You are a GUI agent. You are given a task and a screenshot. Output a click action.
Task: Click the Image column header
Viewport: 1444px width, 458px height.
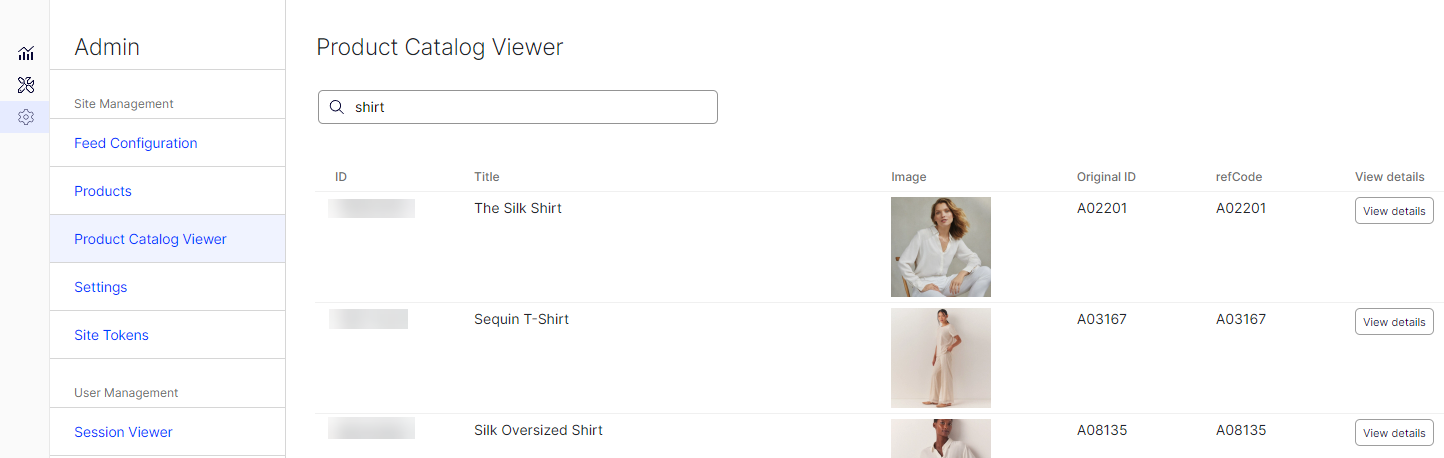pyautogui.click(x=909, y=177)
